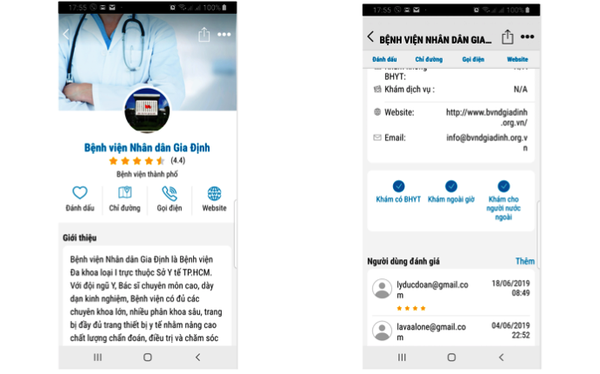Tap share icon on doctor banner

204,34
